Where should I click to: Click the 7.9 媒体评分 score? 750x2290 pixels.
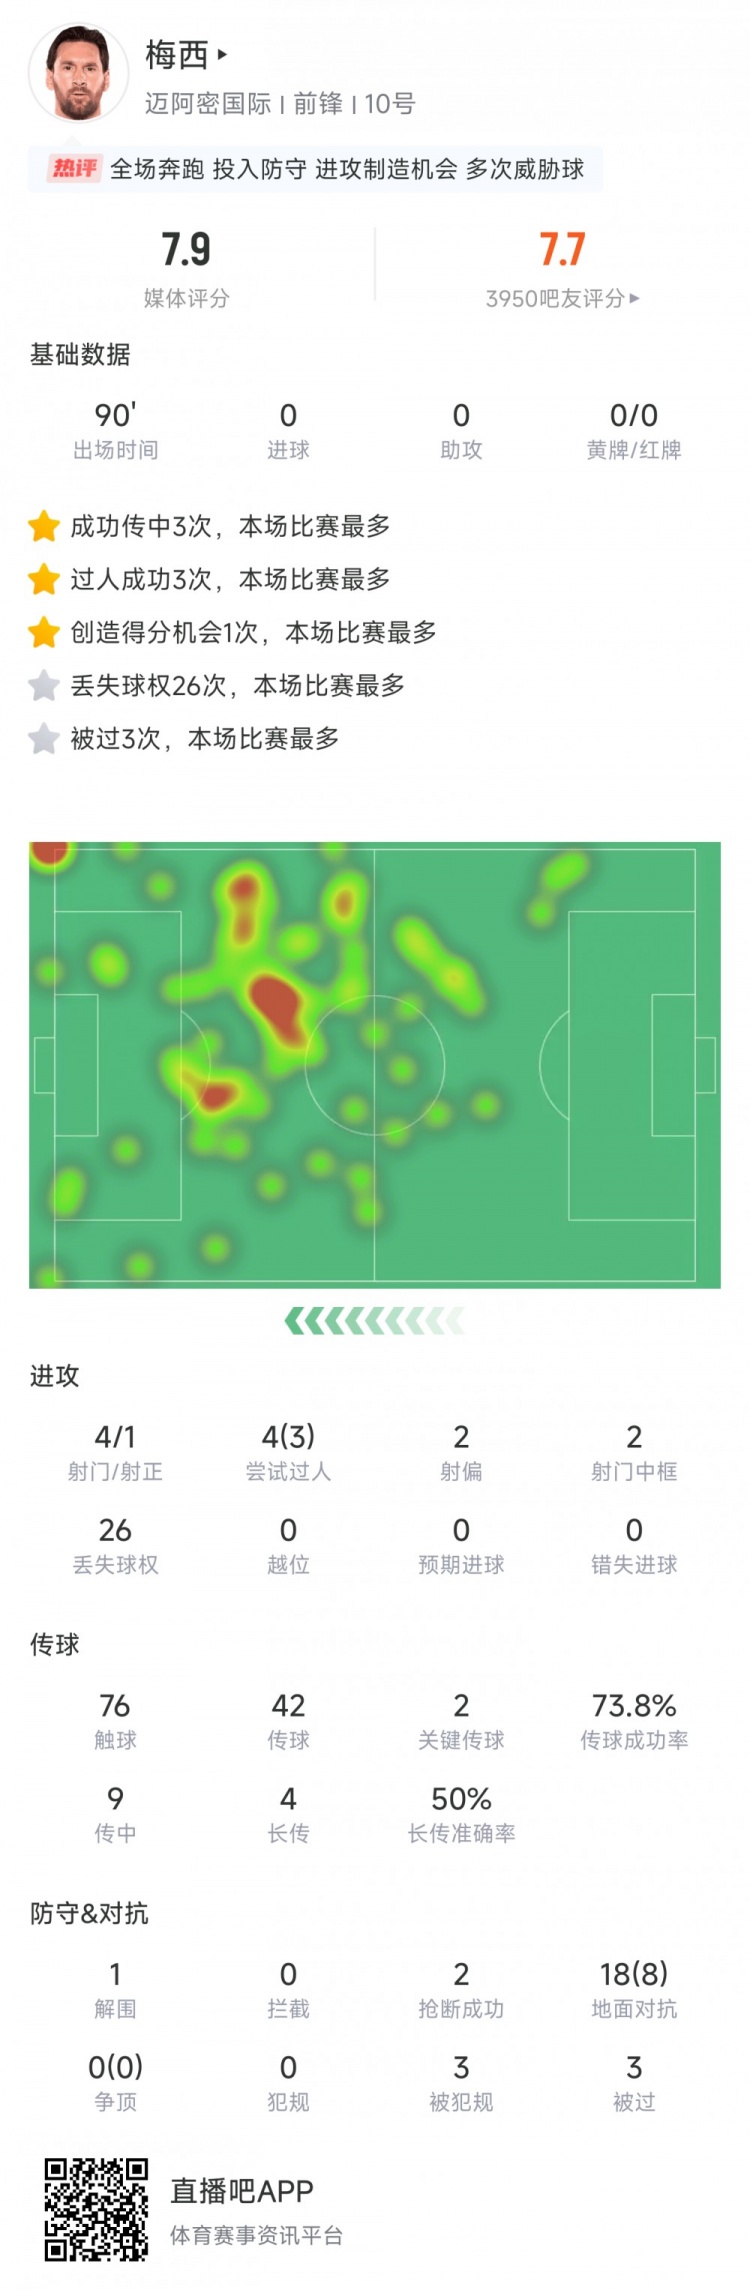click(x=186, y=250)
